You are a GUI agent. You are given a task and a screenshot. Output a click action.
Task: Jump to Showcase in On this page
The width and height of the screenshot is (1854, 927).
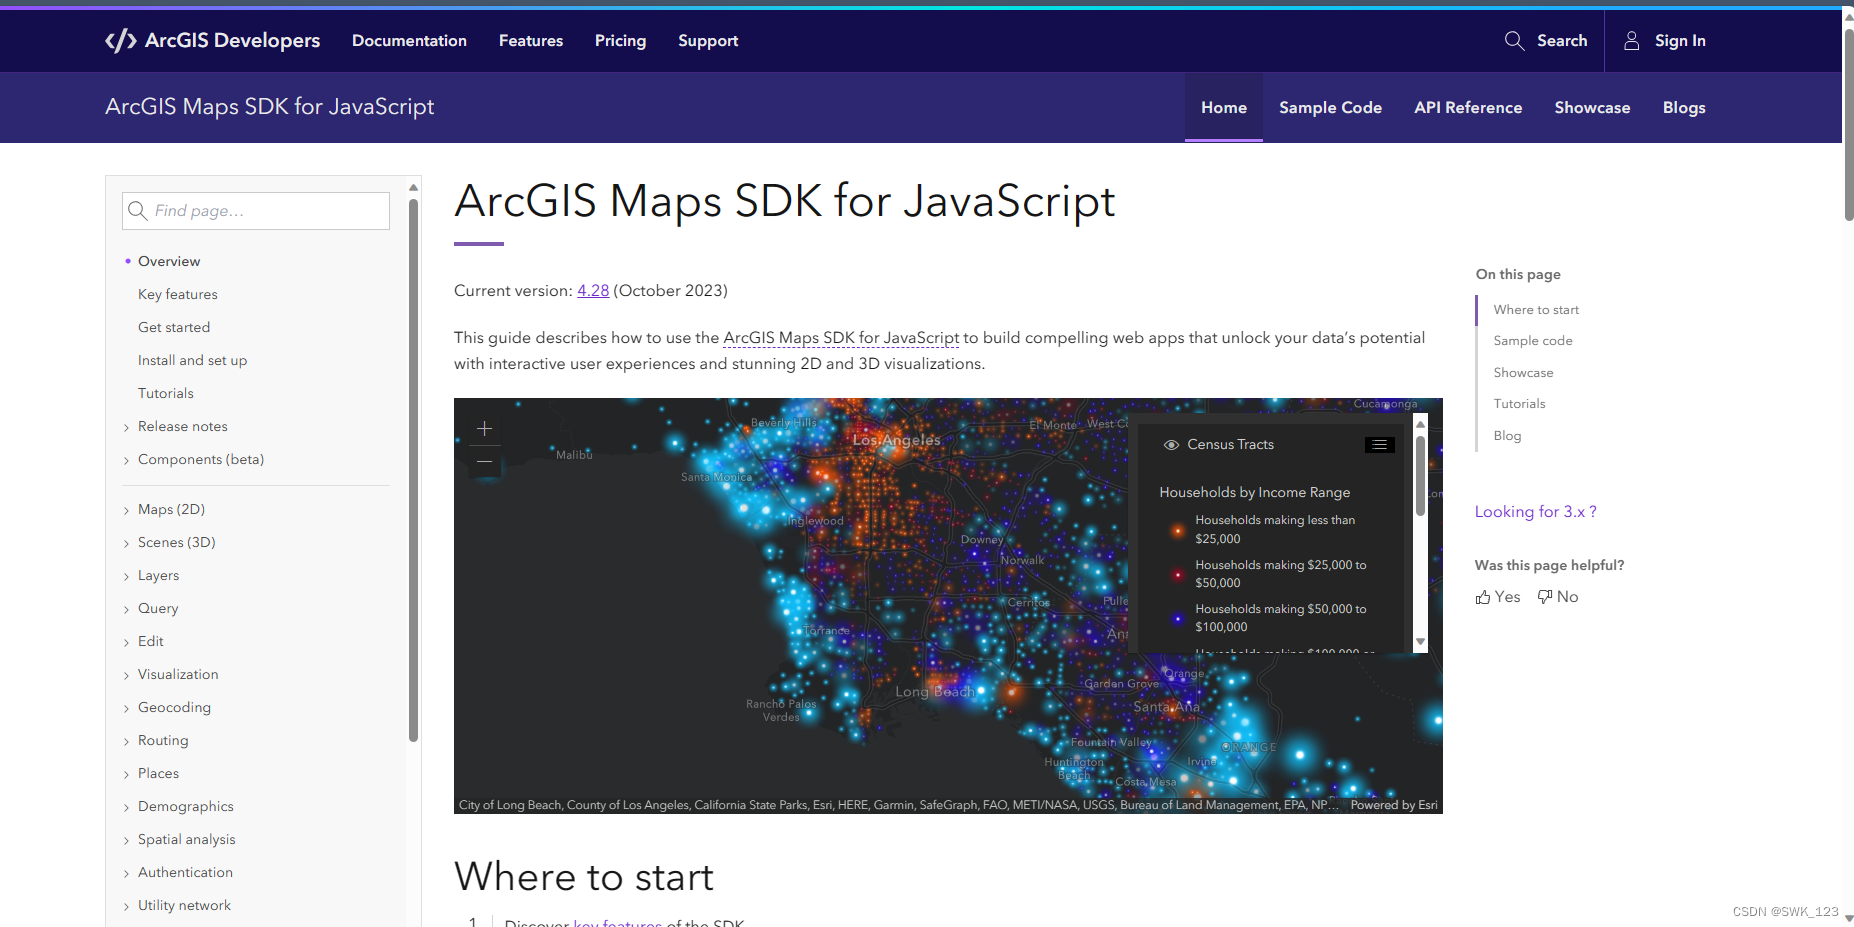point(1523,373)
